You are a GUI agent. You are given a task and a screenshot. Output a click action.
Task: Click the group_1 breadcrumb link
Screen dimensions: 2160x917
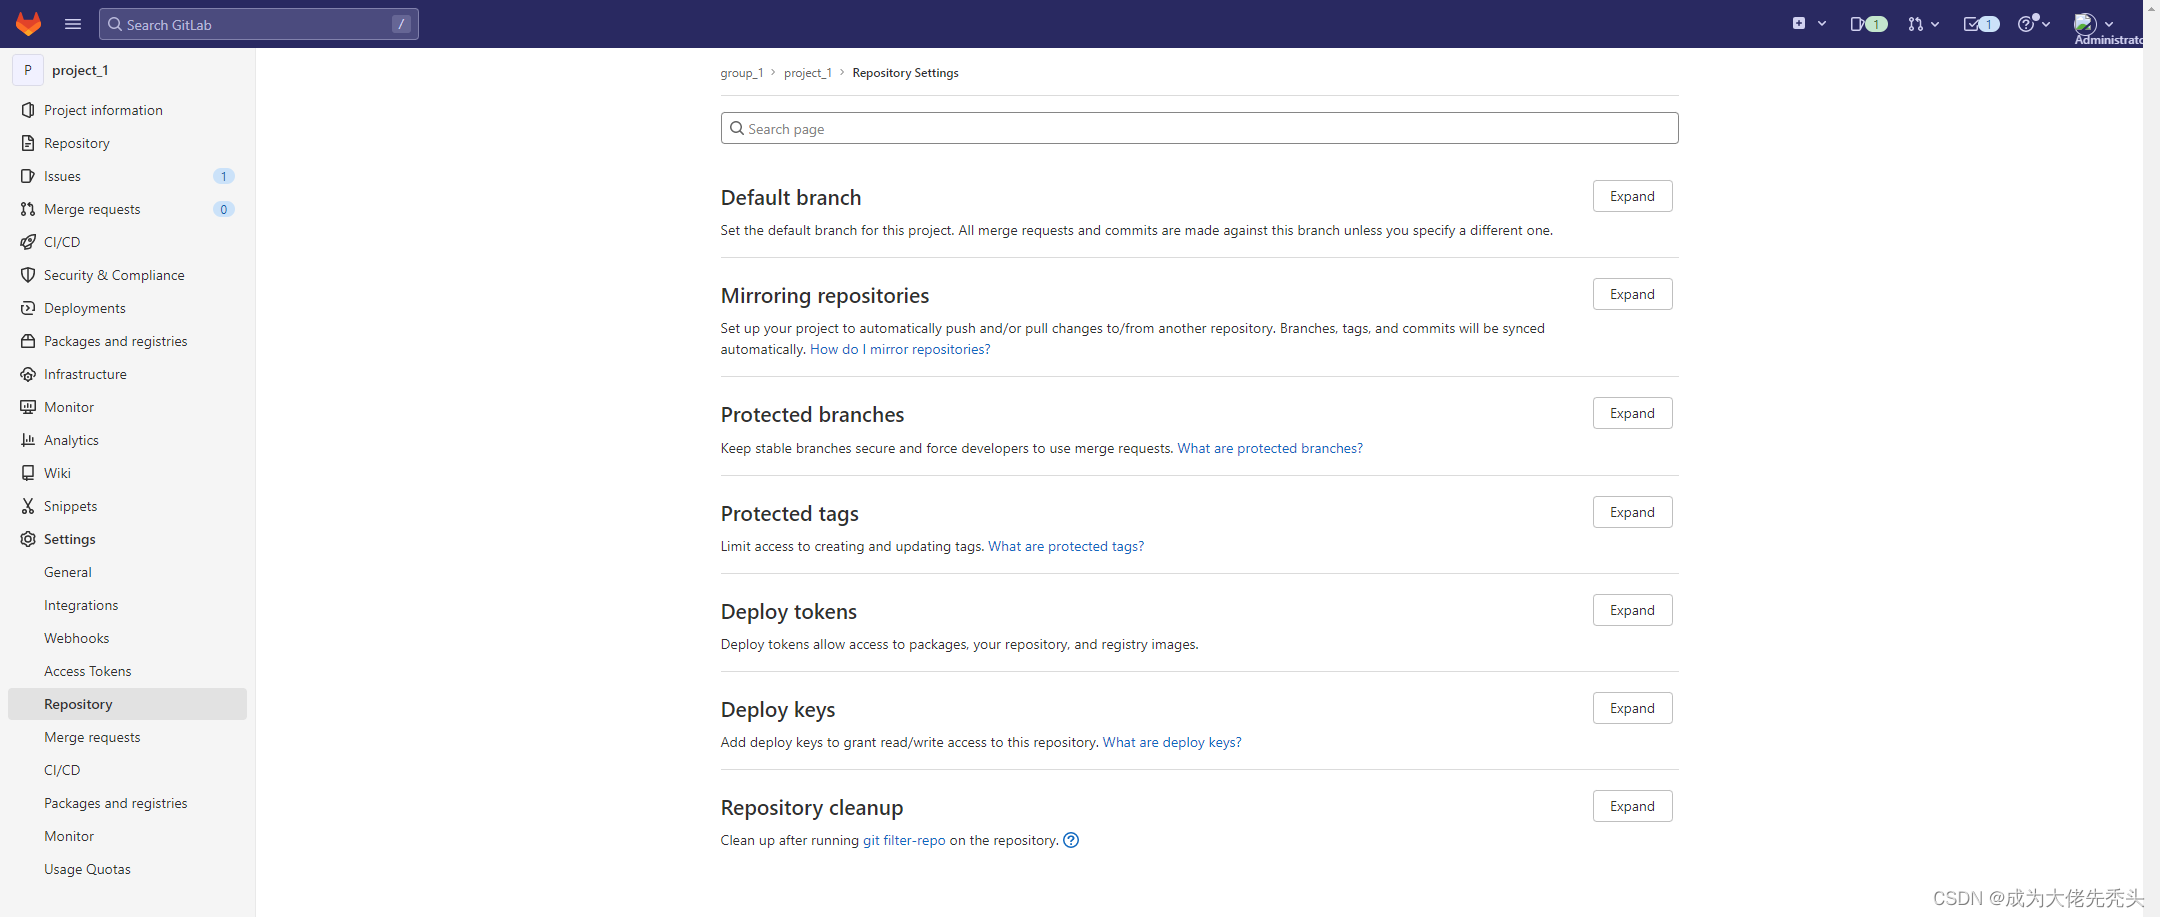[x=741, y=73]
